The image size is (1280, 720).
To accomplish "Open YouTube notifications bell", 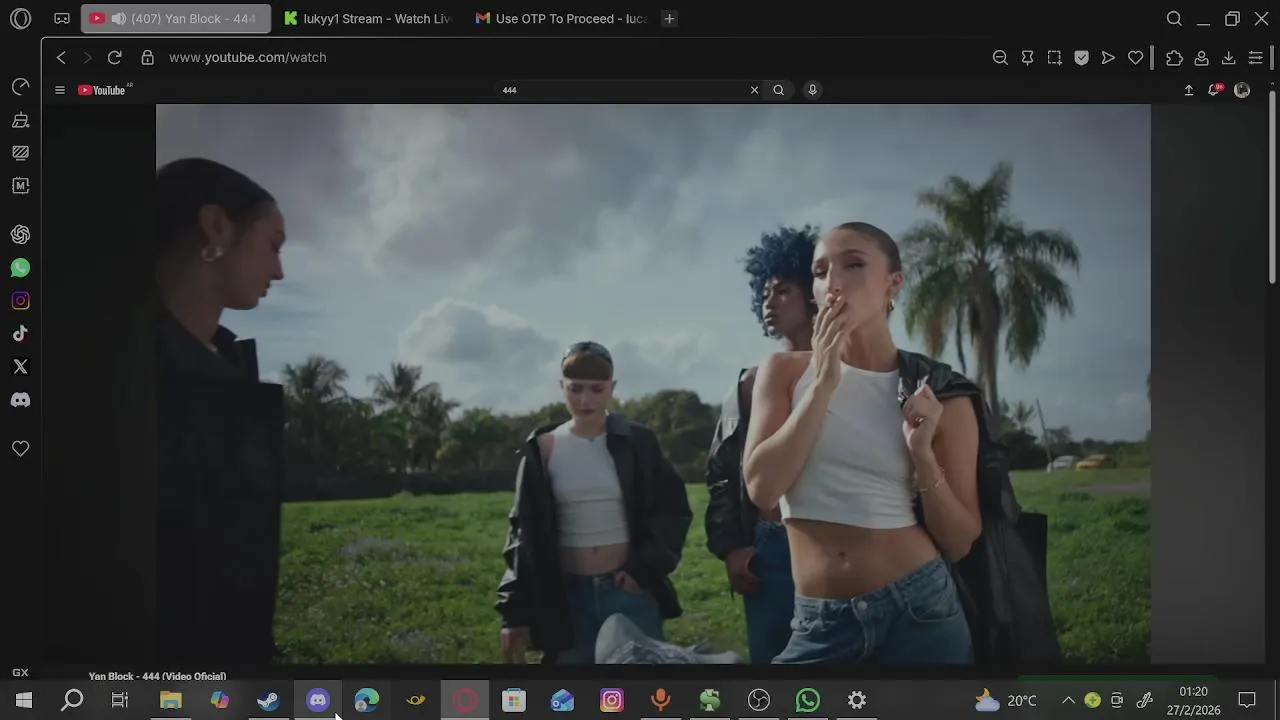I will pyautogui.click(x=1215, y=90).
